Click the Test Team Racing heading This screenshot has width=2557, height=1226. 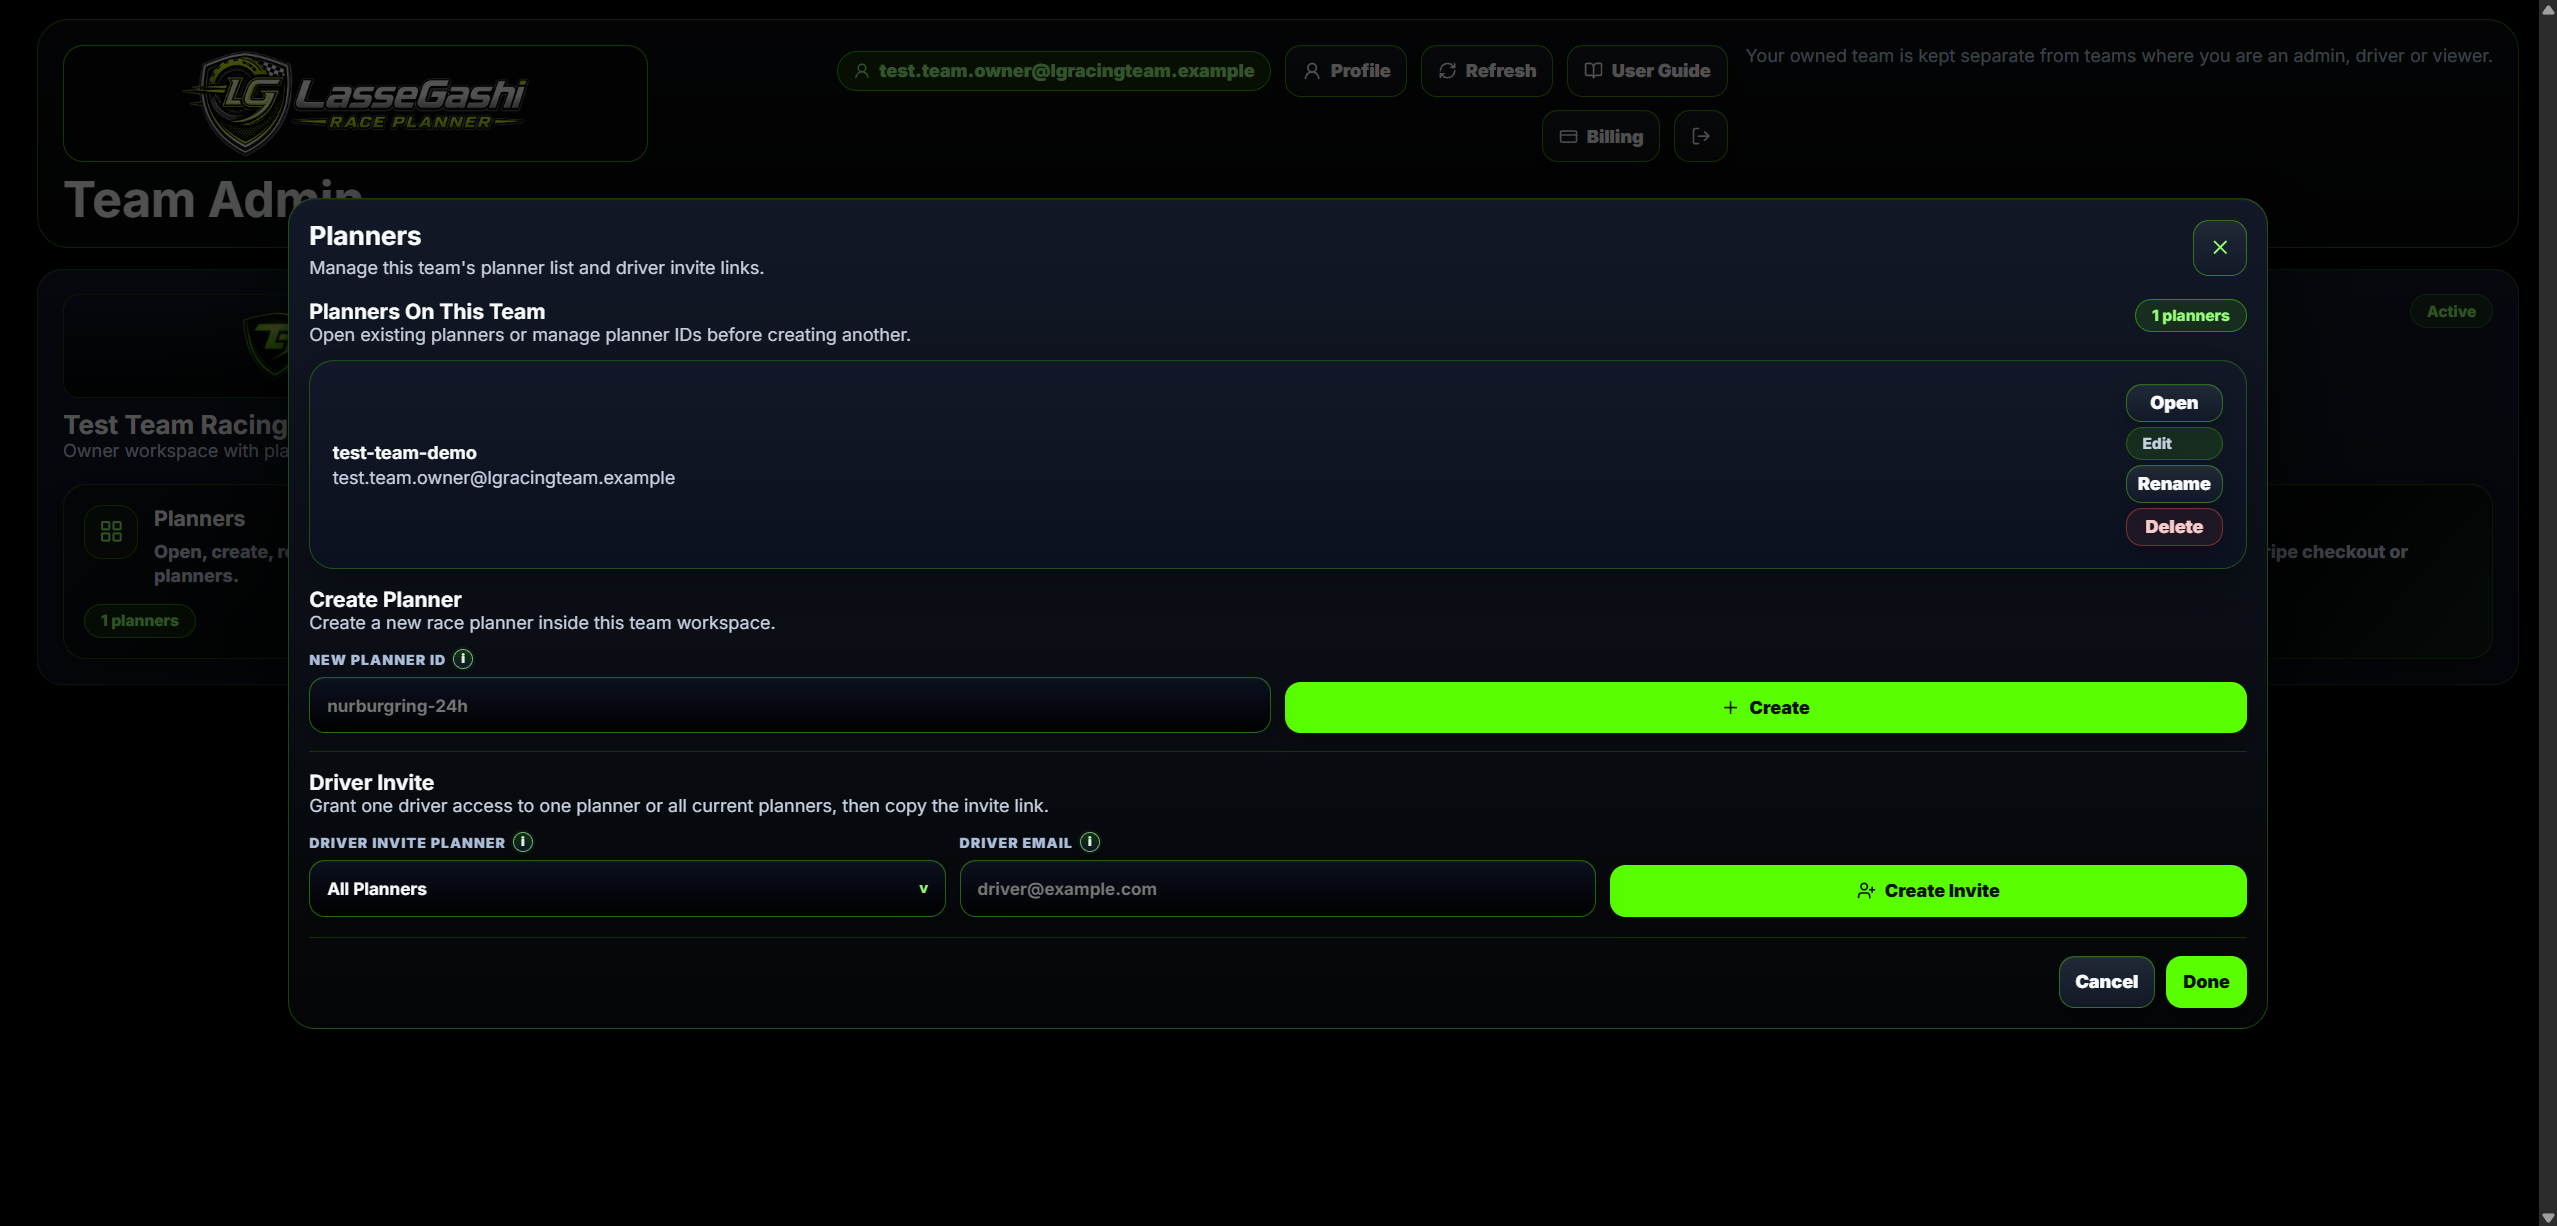click(175, 425)
